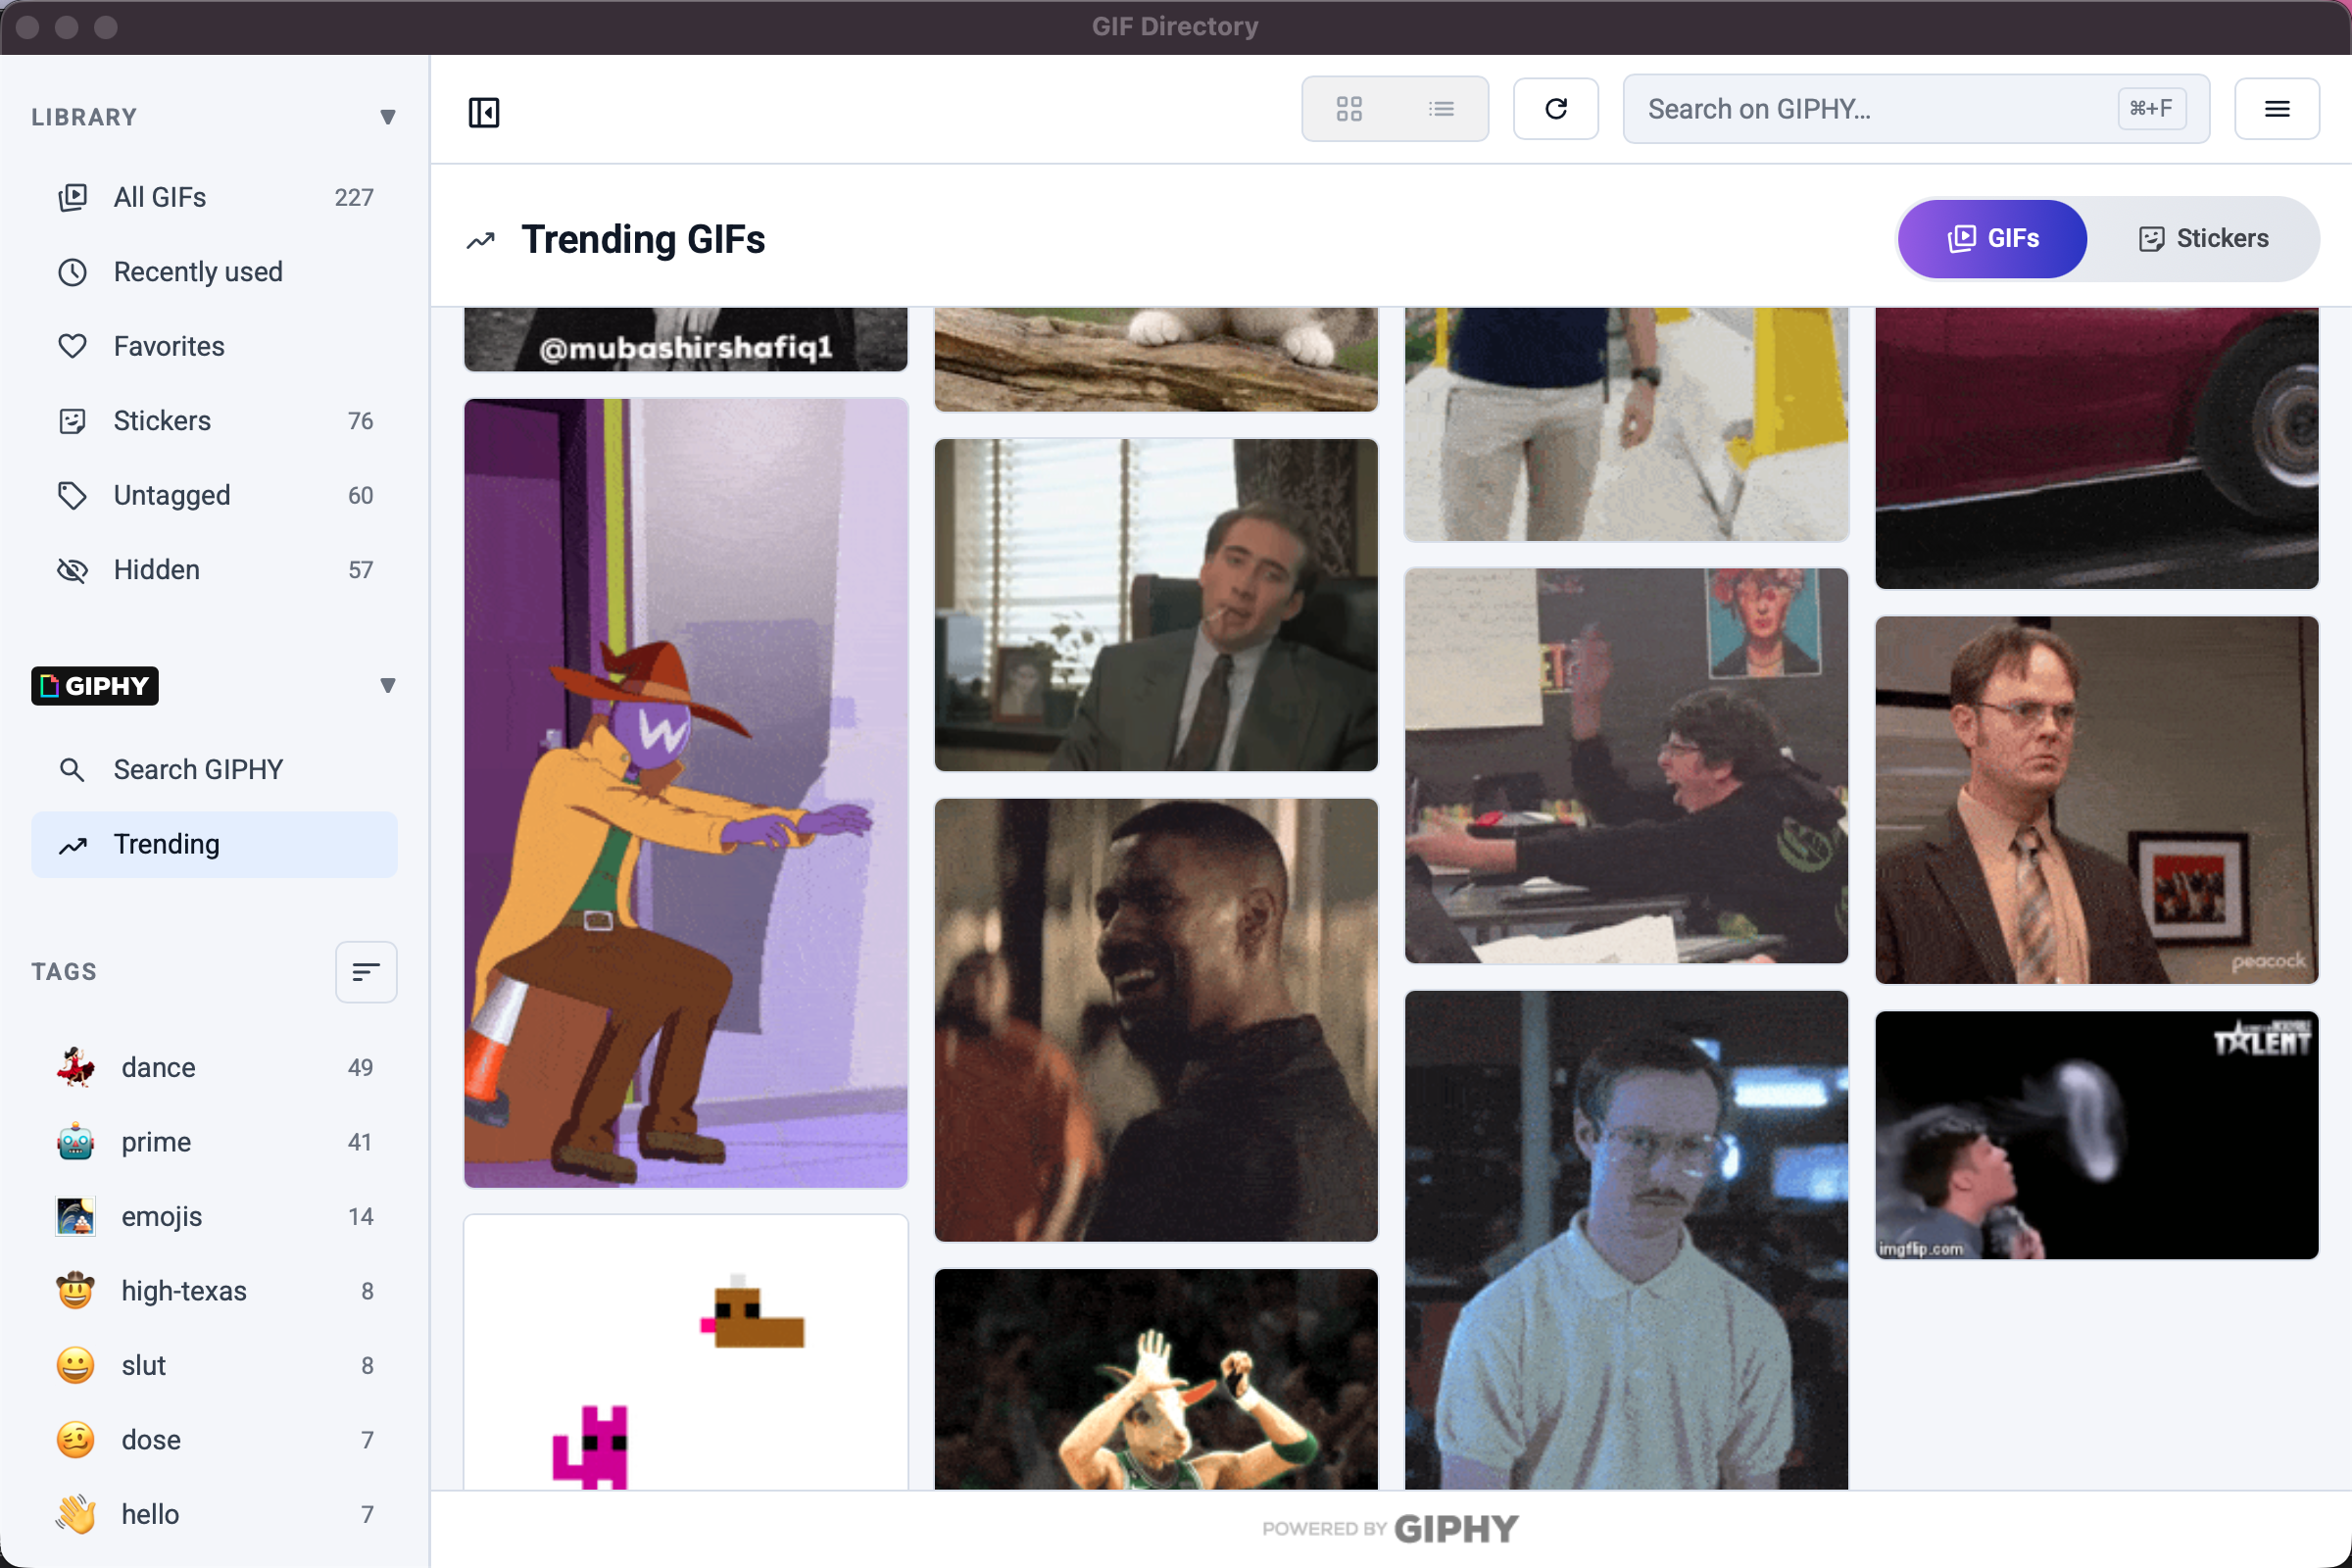
Task: Select the GIFs tab
Action: coord(1992,239)
